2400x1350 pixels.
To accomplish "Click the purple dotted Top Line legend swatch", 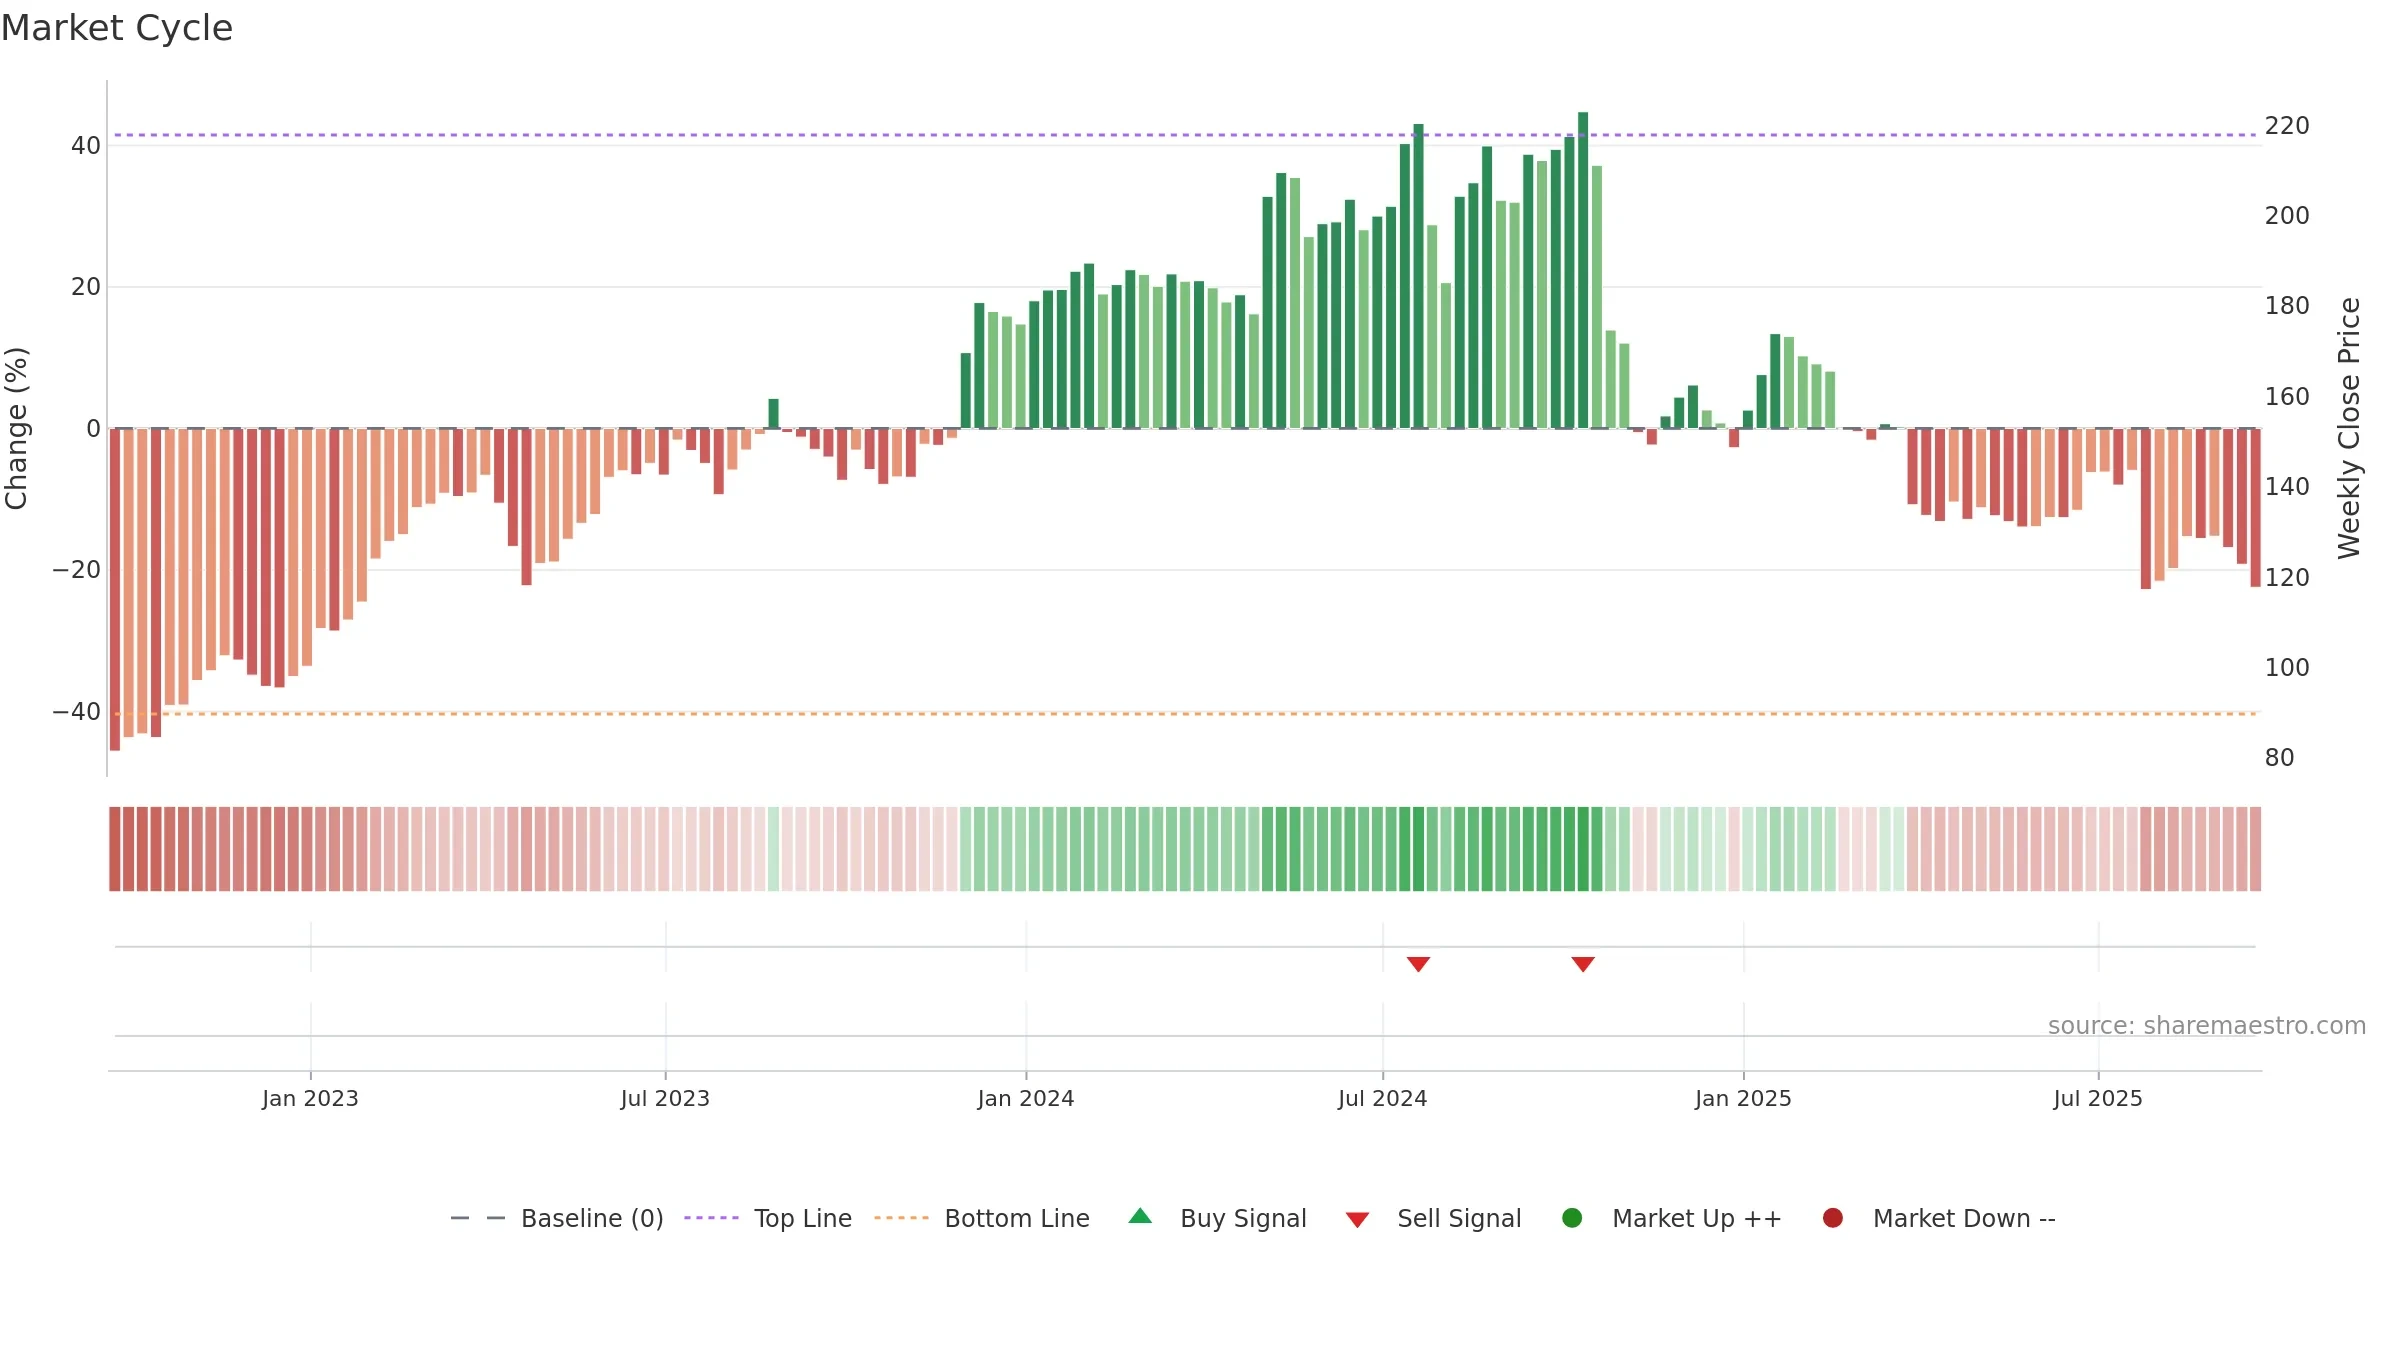I will (711, 1218).
